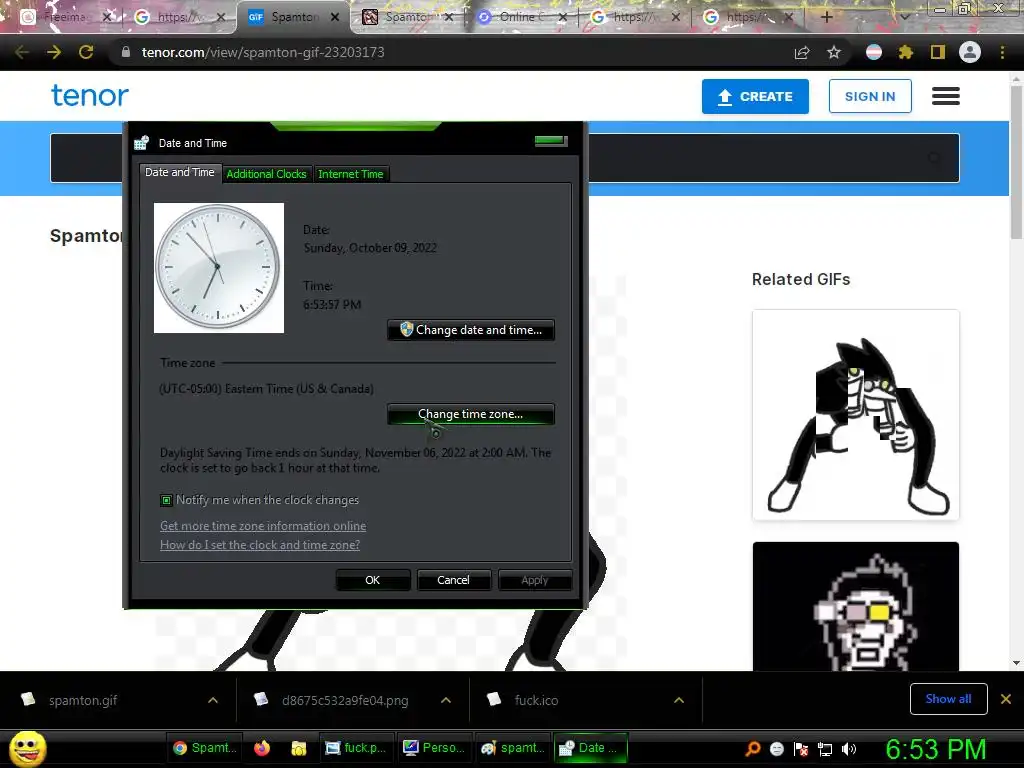Cancel the Date and Time dialog
The image size is (1024, 768).
point(453,580)
